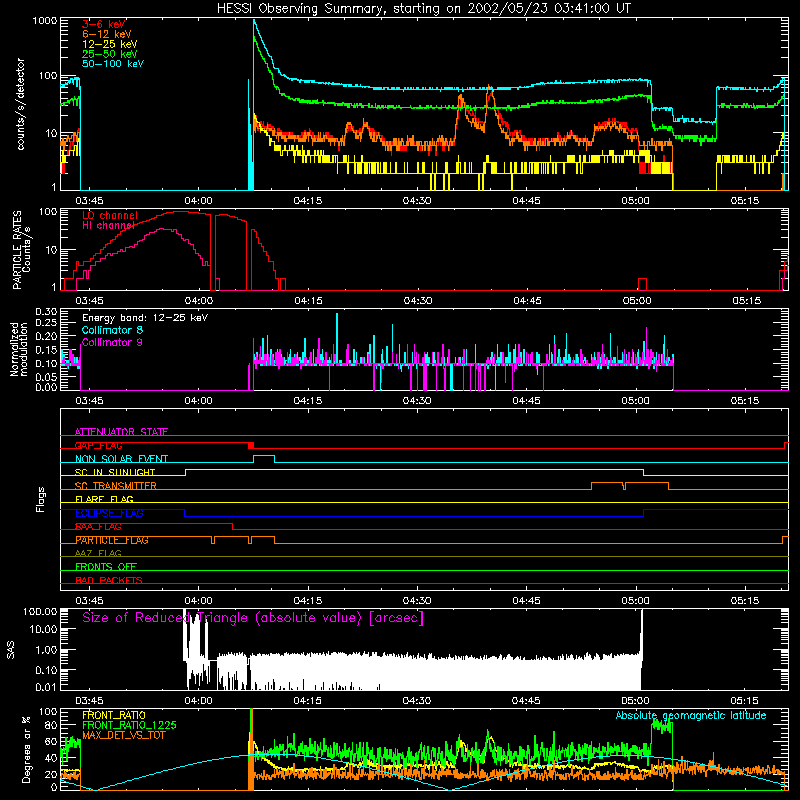Image resolution: width=800 pixels, height=800 pixels.
Task: Click the SAA_FLAG label
Action: [98, 527]
